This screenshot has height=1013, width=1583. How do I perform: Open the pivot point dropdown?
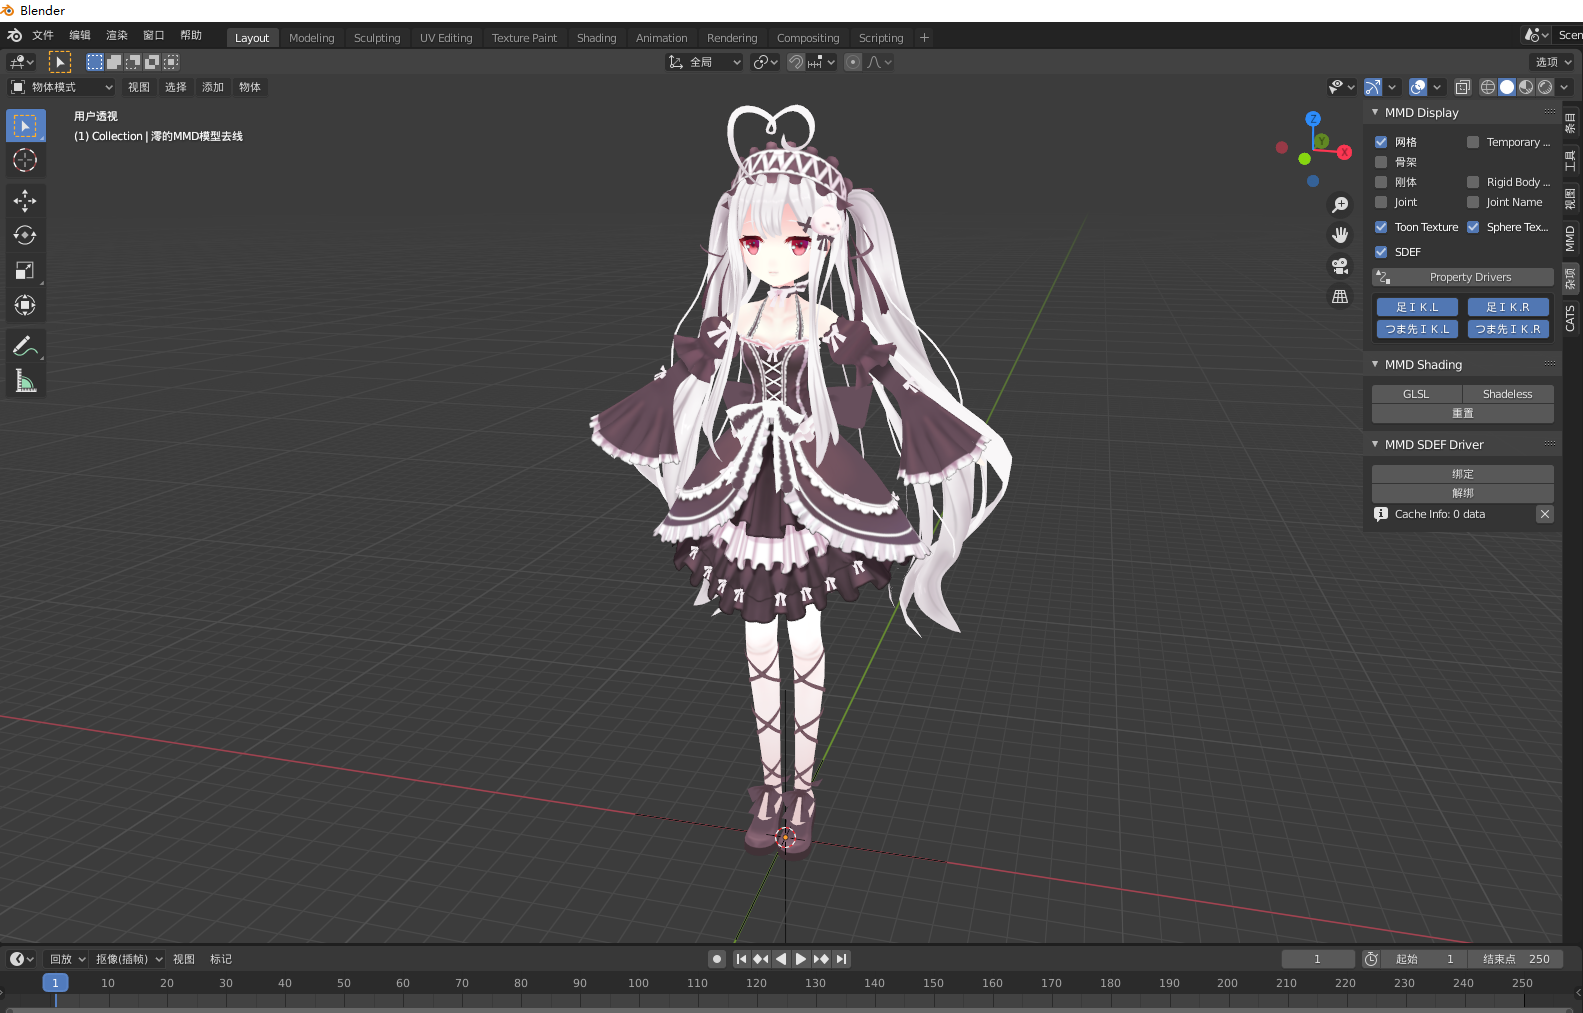[x=765, y=62]
